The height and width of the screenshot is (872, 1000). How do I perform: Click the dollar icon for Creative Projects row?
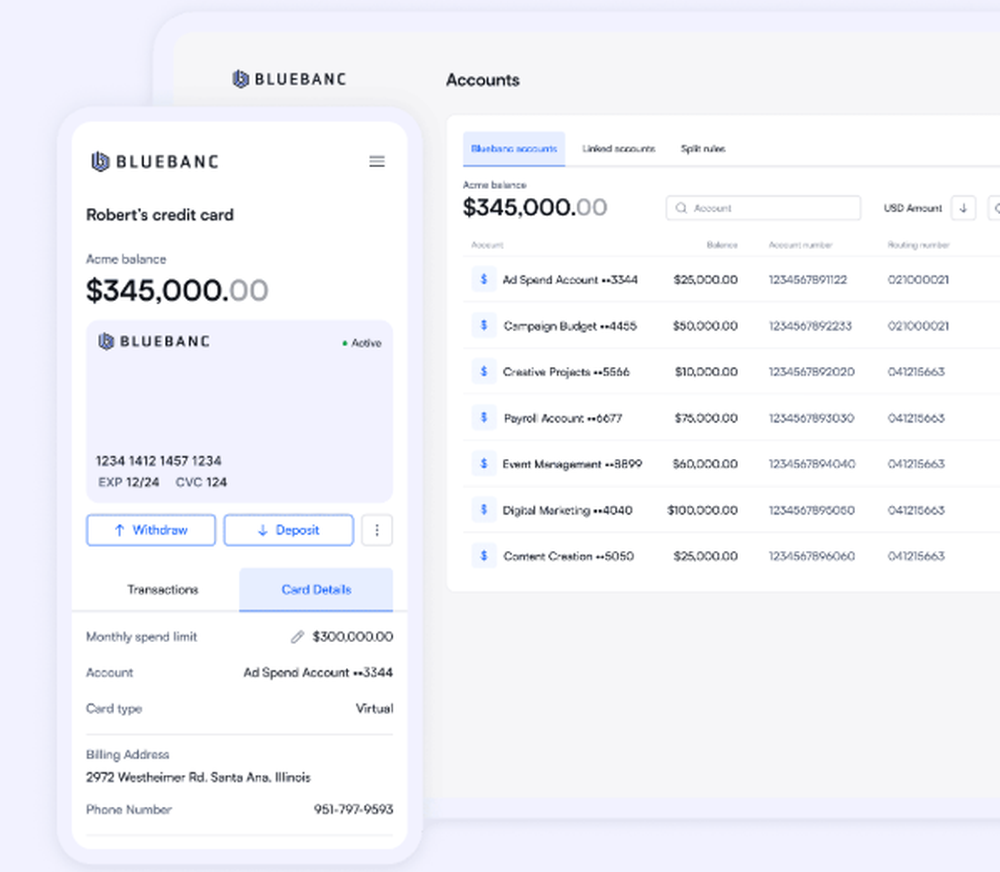[x=483, y=371]
